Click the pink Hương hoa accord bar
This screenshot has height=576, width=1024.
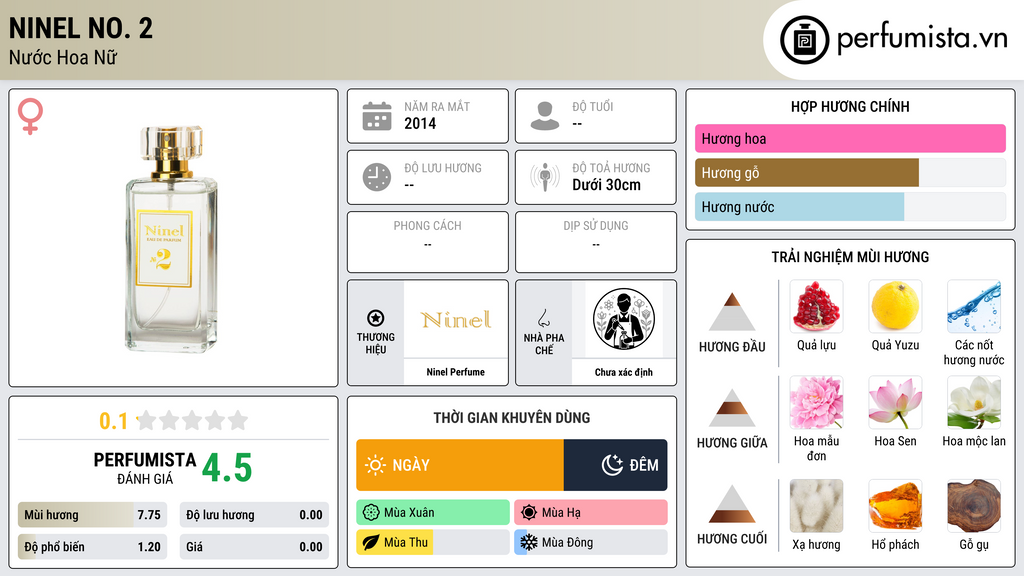tap(850, 138)
